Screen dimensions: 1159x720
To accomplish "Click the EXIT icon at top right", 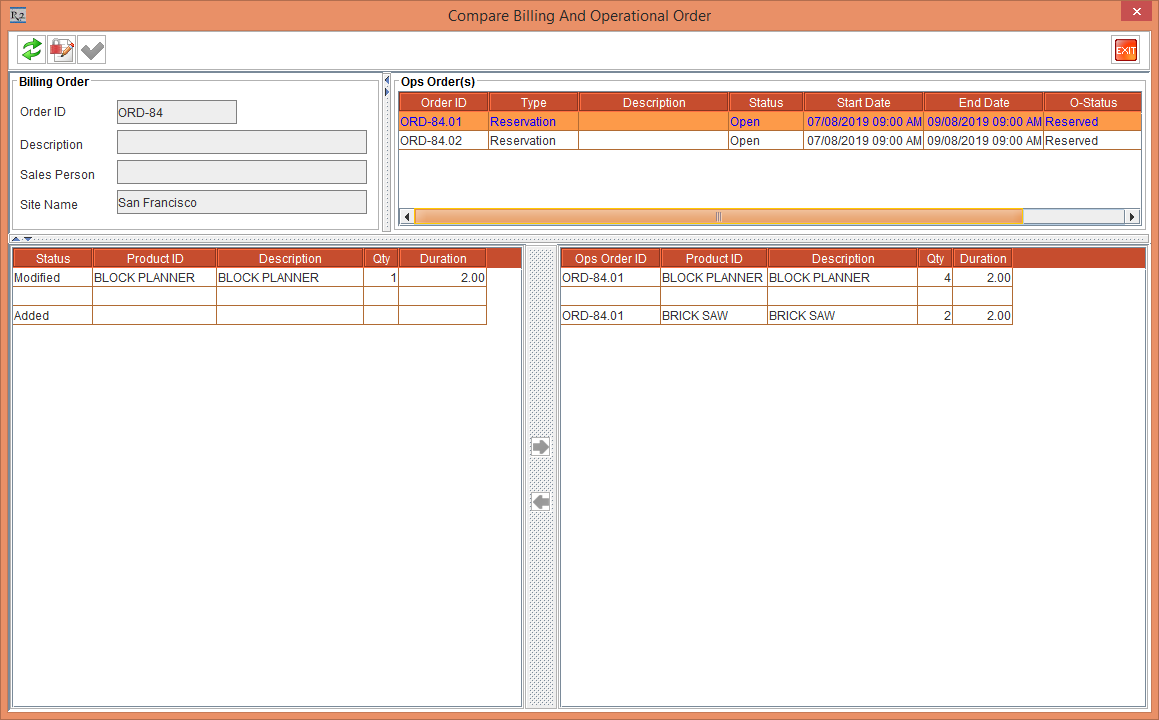I will point(1125,49).
